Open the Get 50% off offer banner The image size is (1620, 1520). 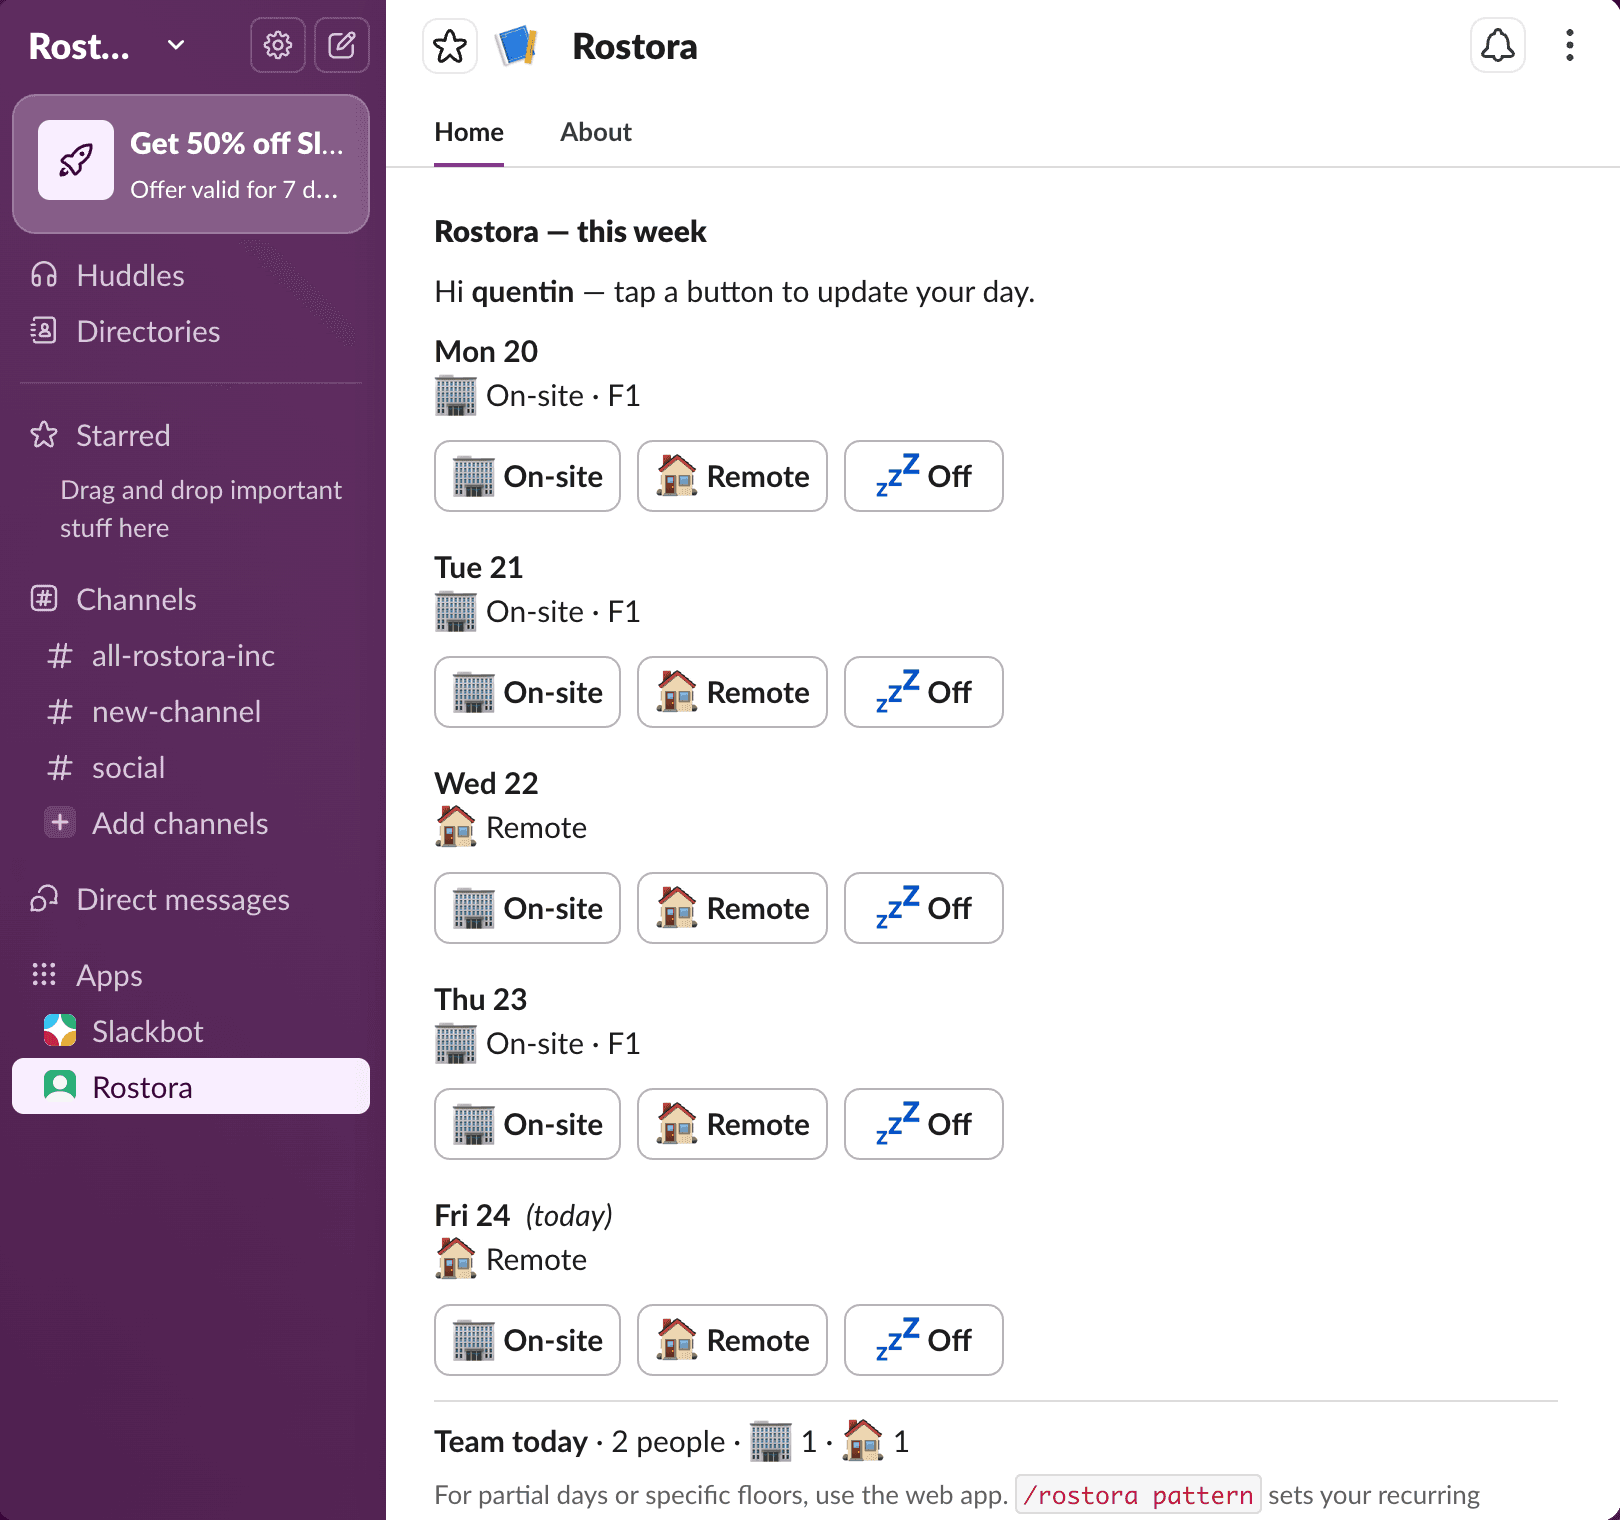pos(191,164)
